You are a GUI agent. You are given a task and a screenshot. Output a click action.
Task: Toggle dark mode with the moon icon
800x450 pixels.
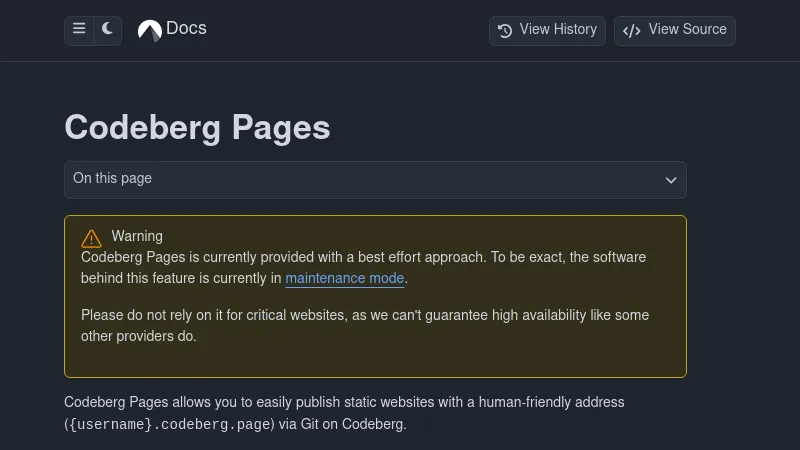point(108,30)
